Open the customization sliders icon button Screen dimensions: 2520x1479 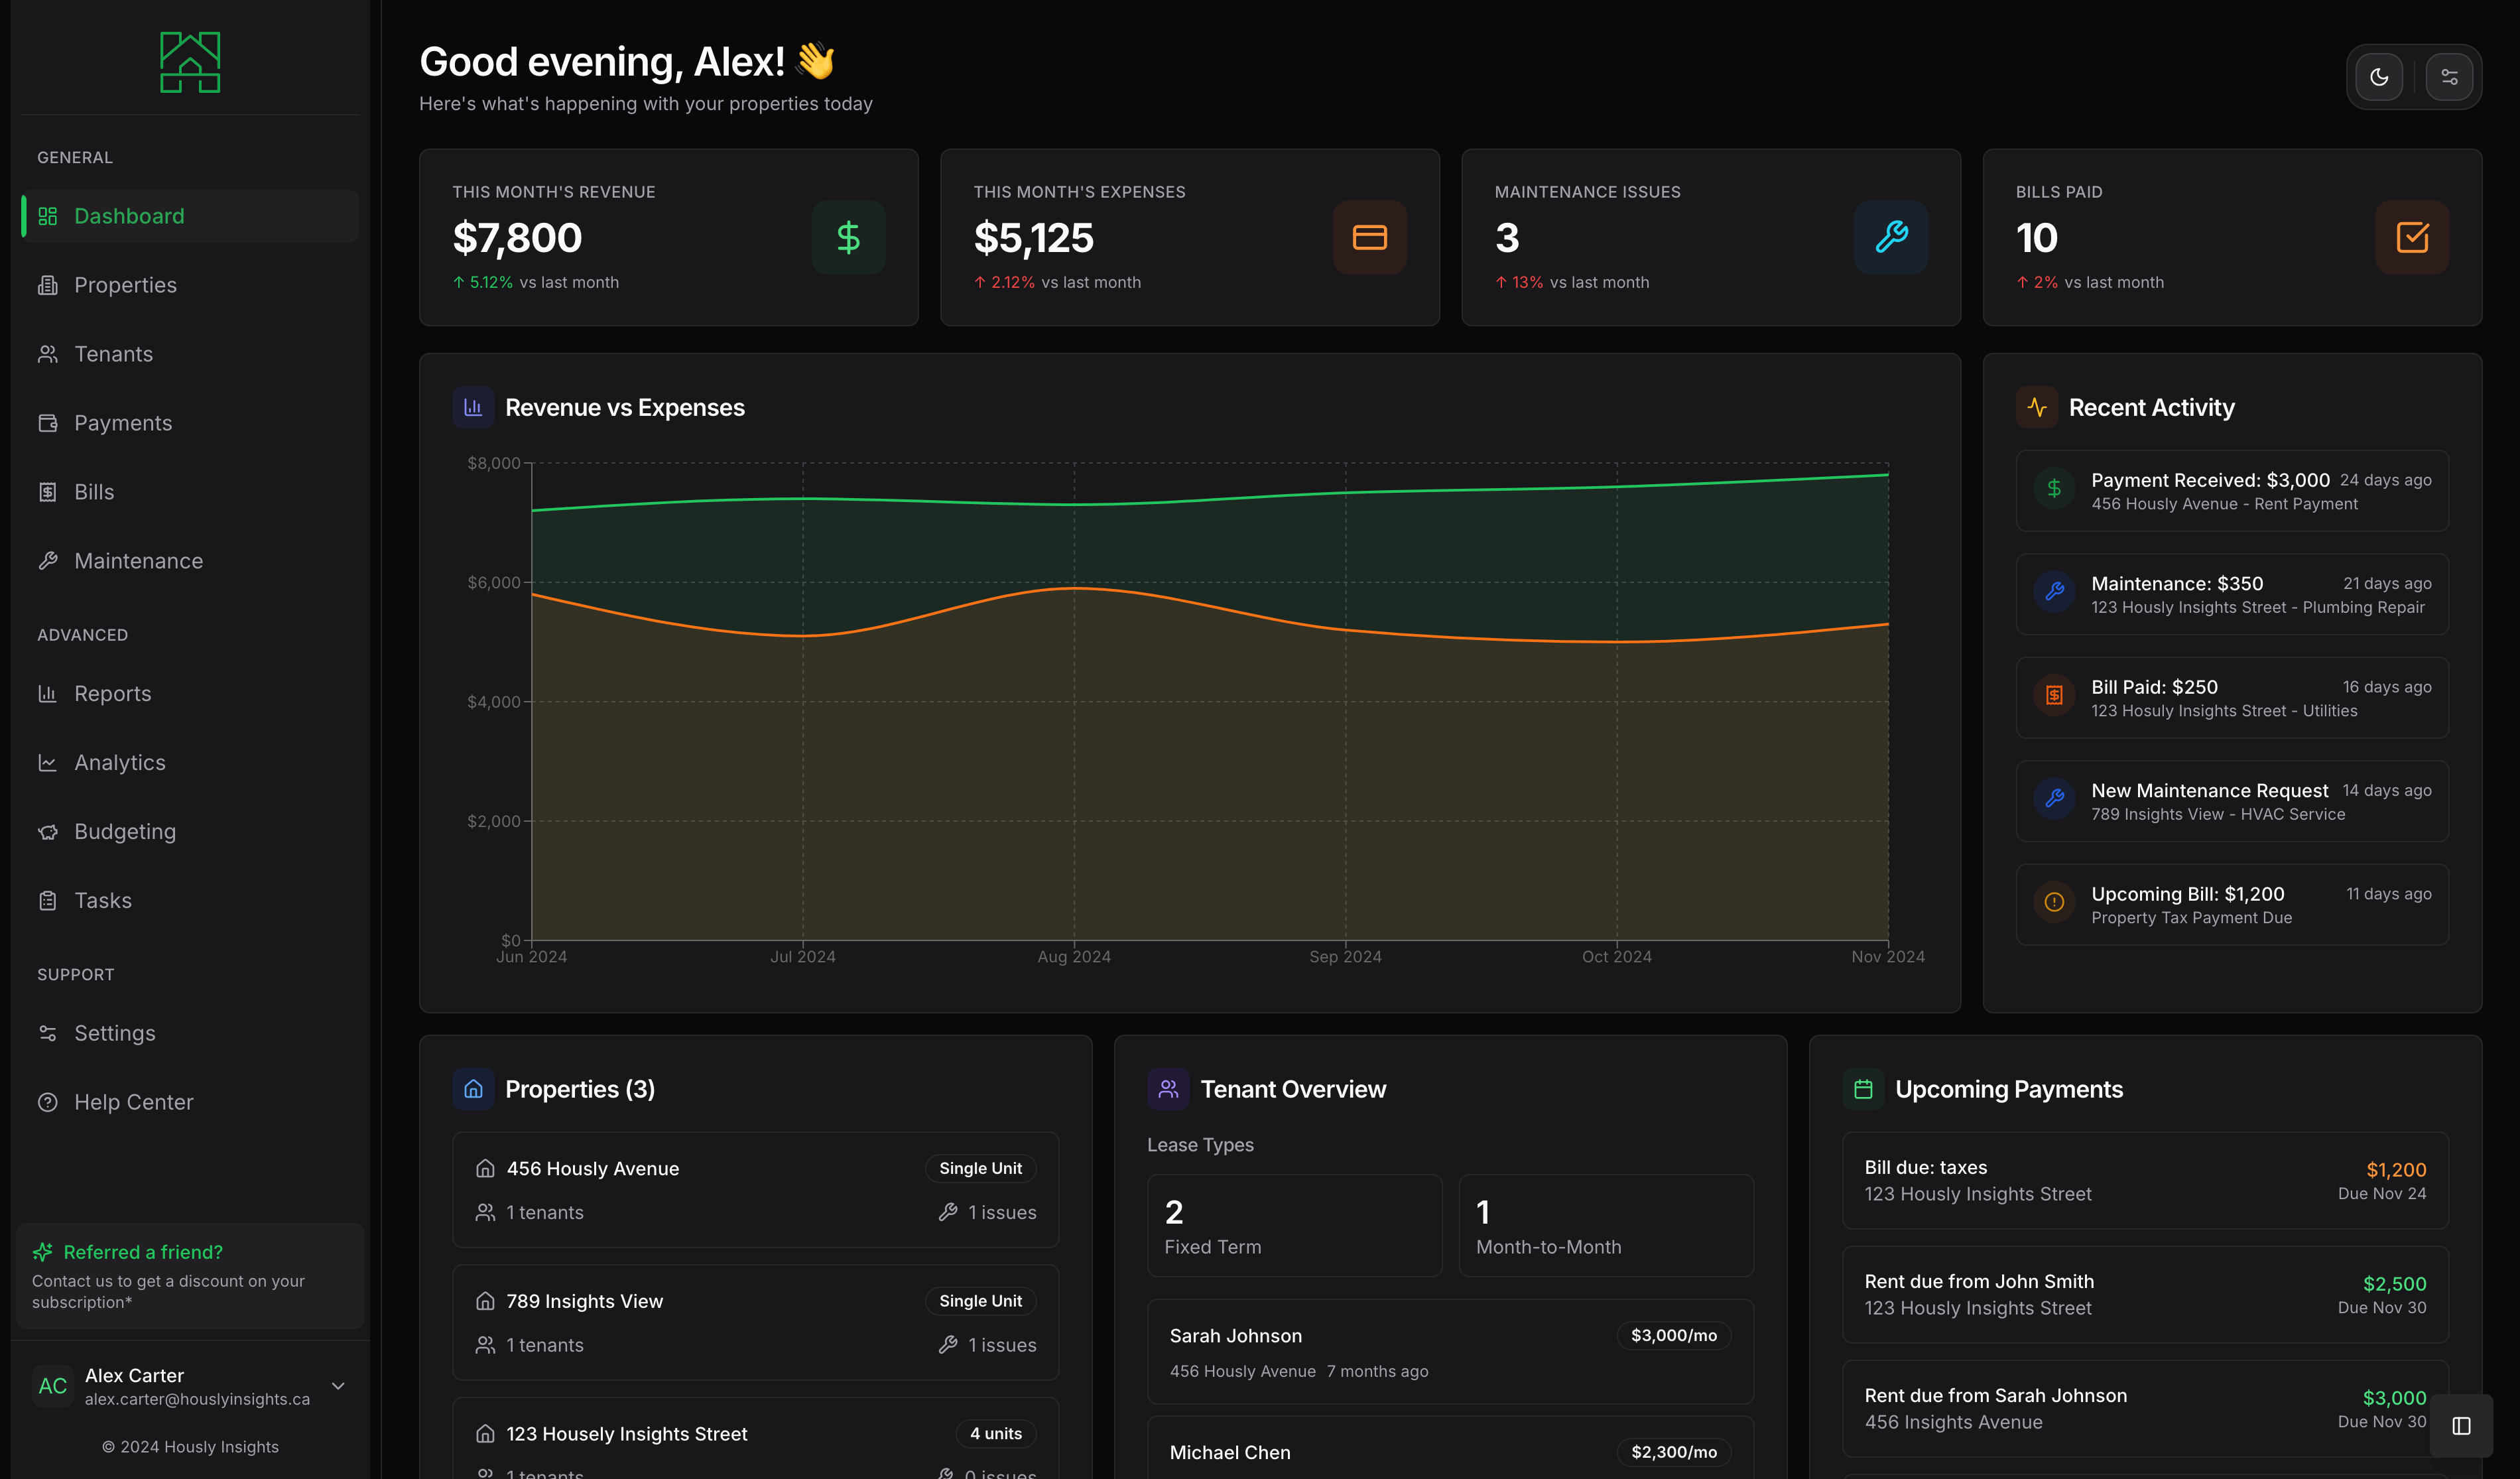(x=2449, y=77)
